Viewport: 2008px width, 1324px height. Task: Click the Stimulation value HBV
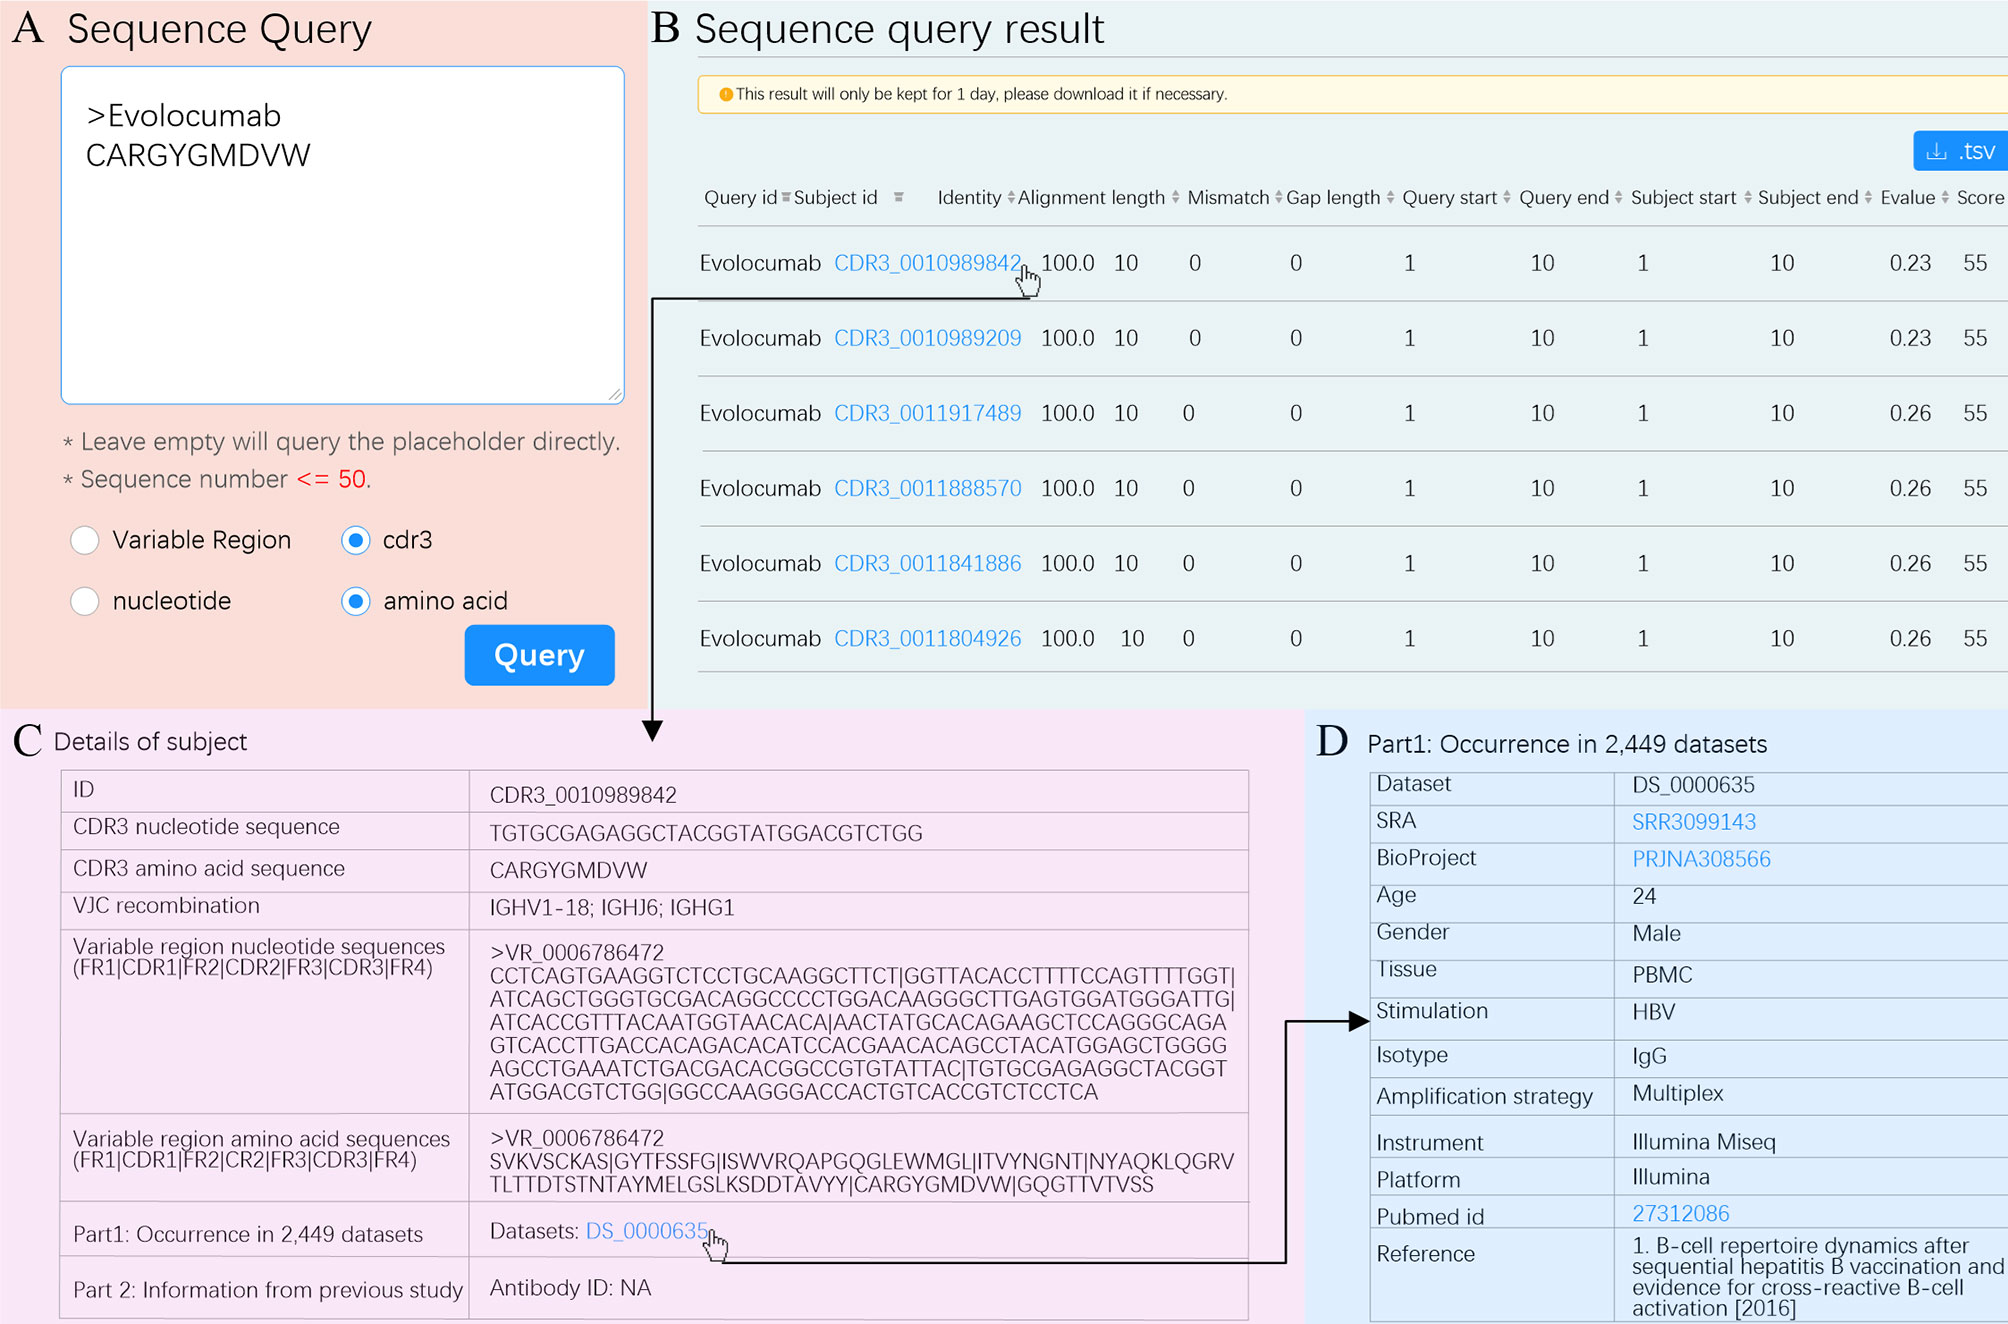1654,1012
